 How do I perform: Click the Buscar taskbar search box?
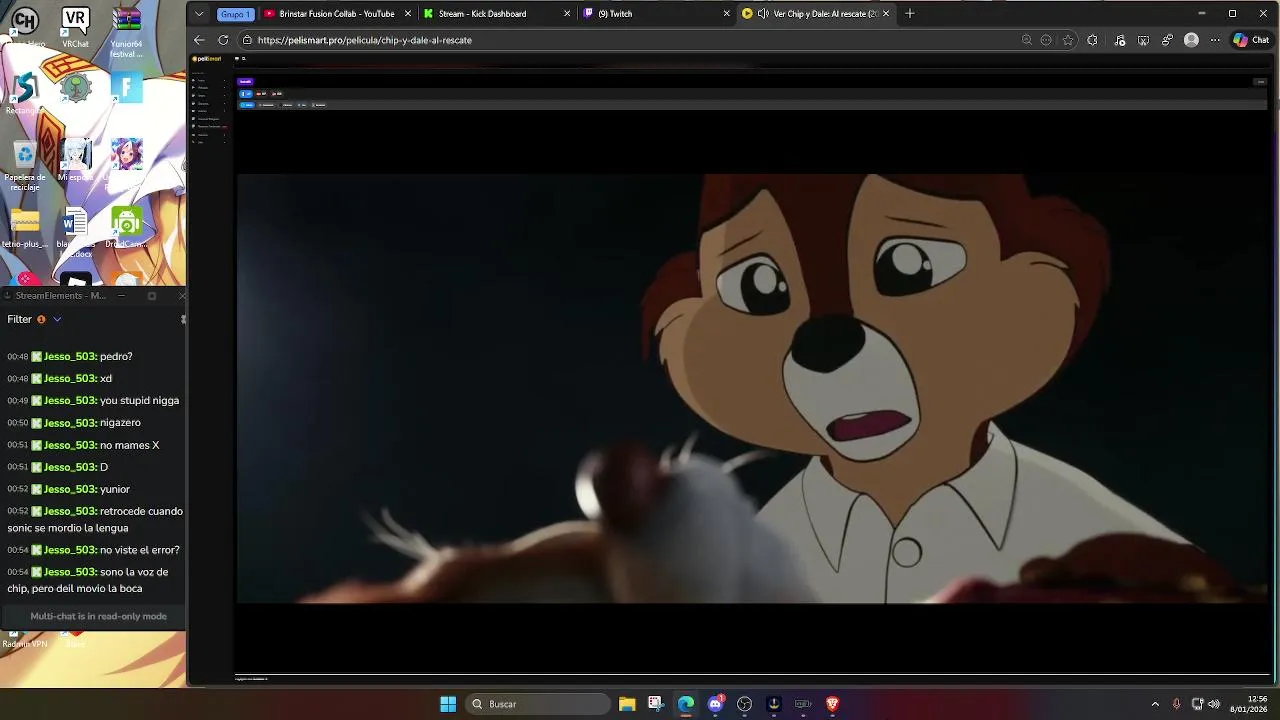pyautogui.click(x=538, y=704)
